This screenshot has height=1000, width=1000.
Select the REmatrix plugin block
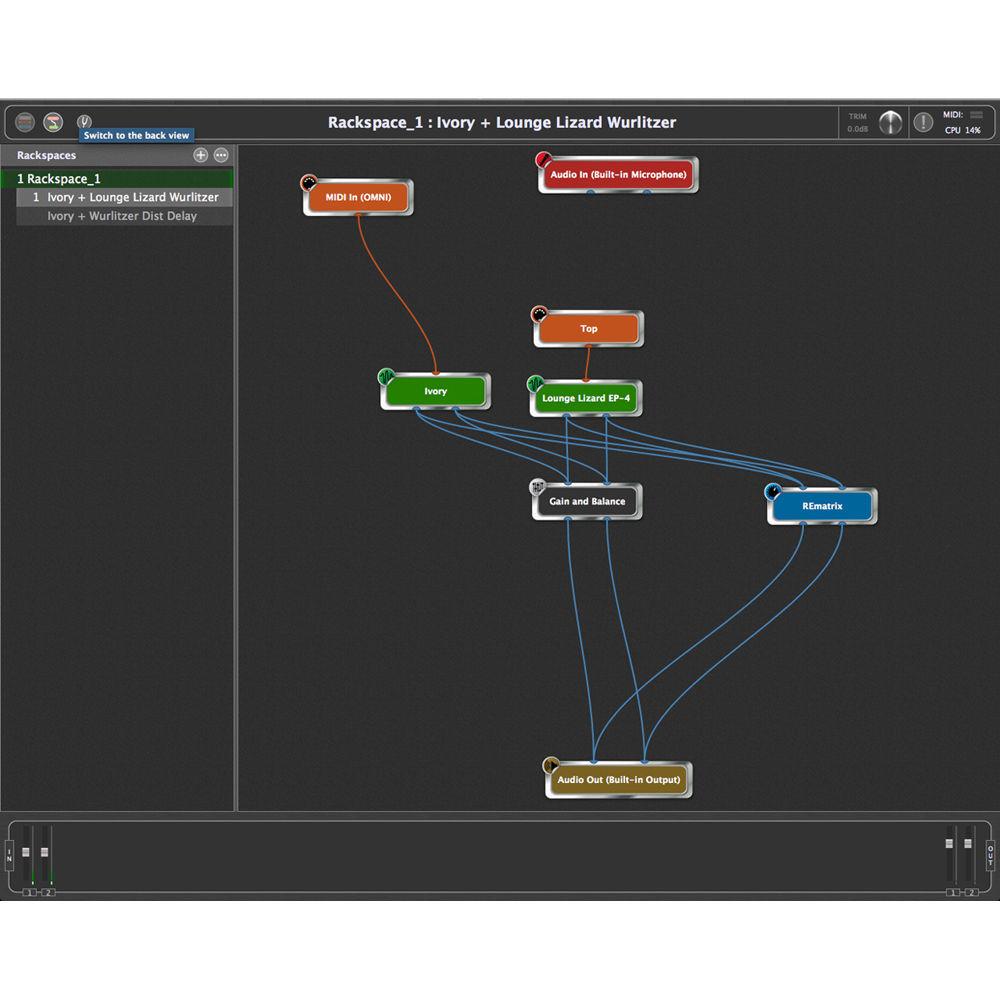(822, 505)
